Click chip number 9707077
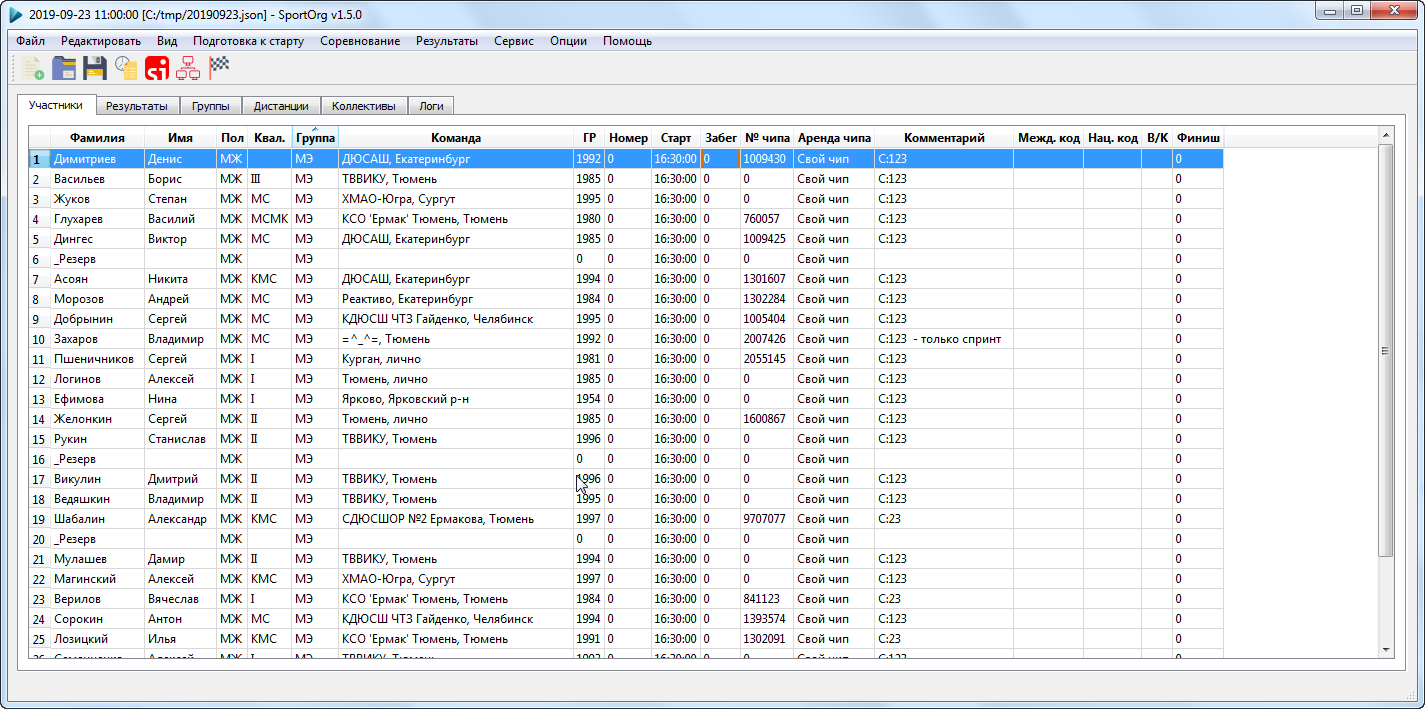1425x709 pixels. point(767,519)
